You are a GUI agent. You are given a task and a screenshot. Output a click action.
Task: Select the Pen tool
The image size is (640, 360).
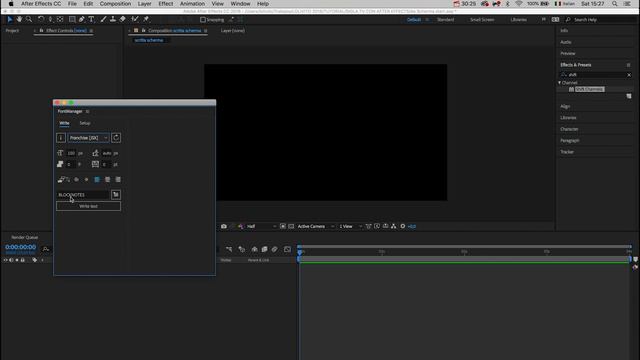click(82, 19)
